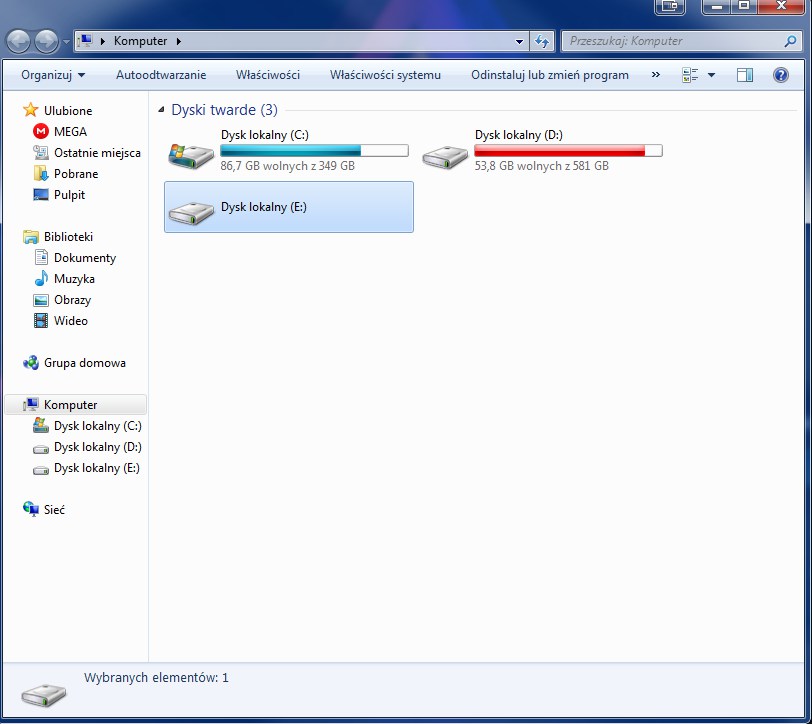Open the Muzyka library
Image resolution: width=812 pixels, height=724 pixels.
[74, 279]
